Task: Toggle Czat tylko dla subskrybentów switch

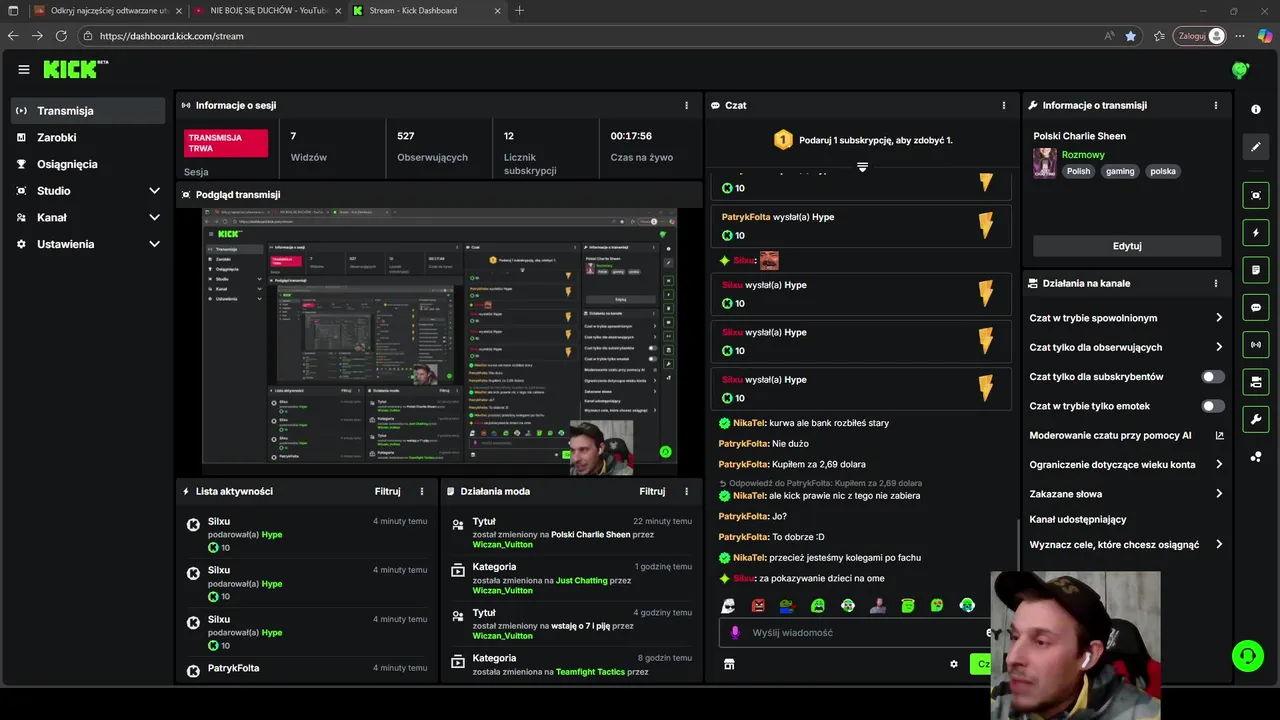Action: (1212, 377)
